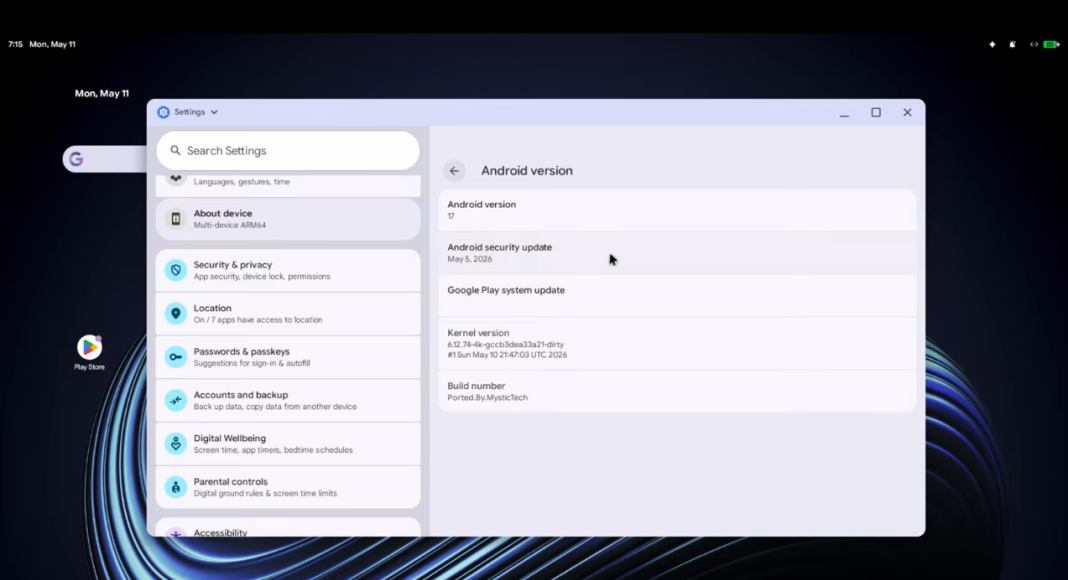This screenshot has width=1068, height=580.
Task: Click the Google G logo on desktop
Action: (76, 159)
